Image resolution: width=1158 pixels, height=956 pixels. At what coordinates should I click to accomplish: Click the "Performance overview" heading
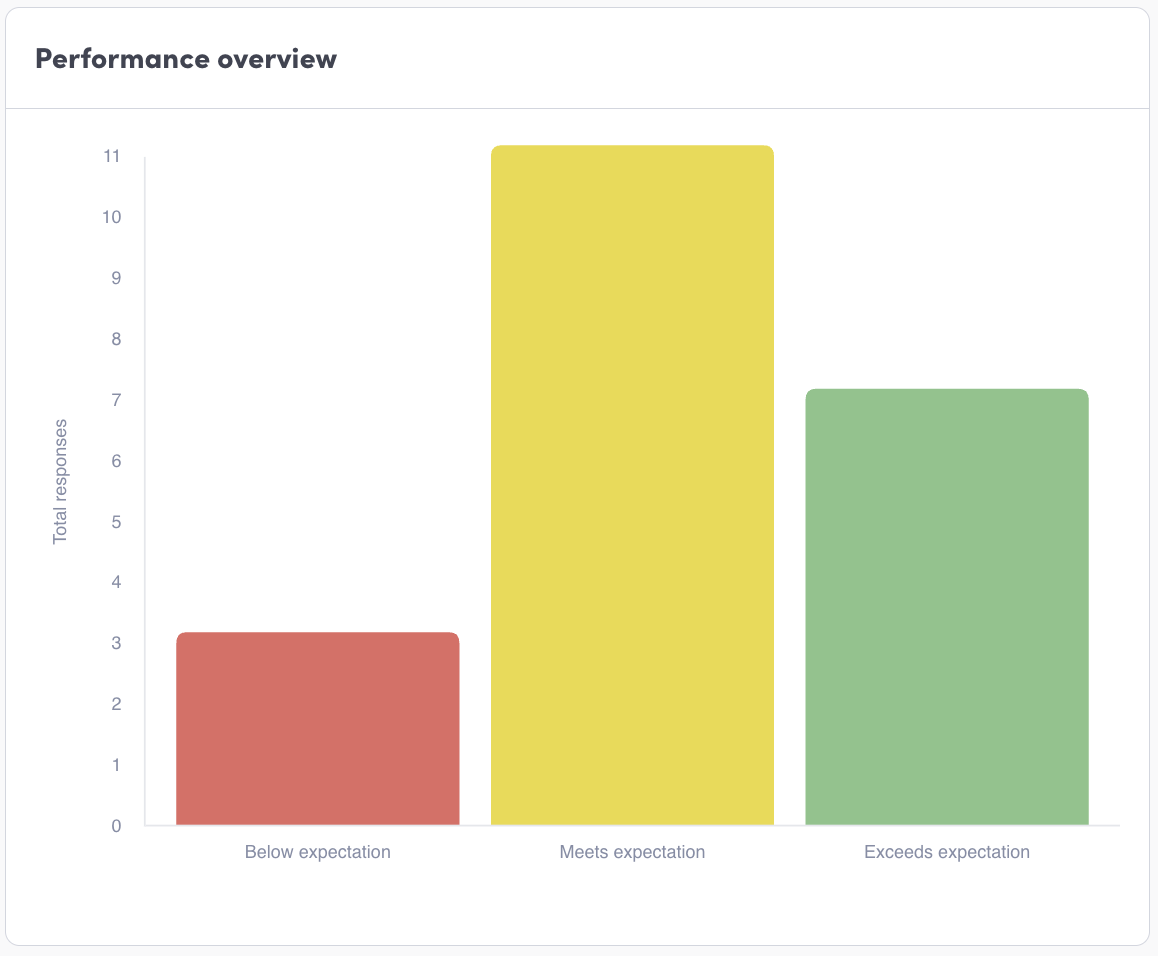pyautogui.click(x=186, y=59)
